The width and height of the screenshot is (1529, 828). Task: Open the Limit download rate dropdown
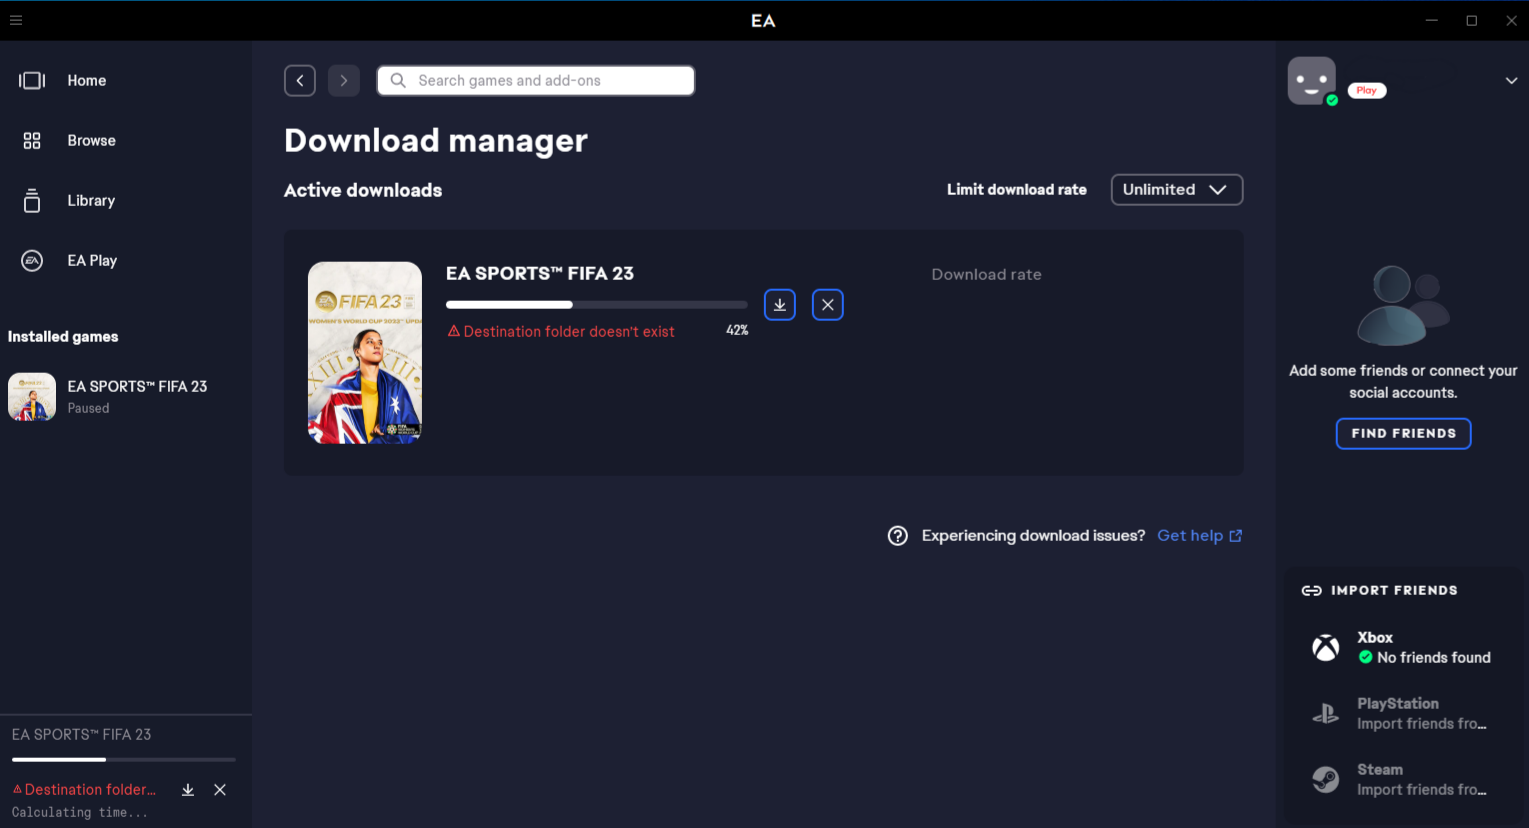pyautogui.click(x=1177, y=189)
